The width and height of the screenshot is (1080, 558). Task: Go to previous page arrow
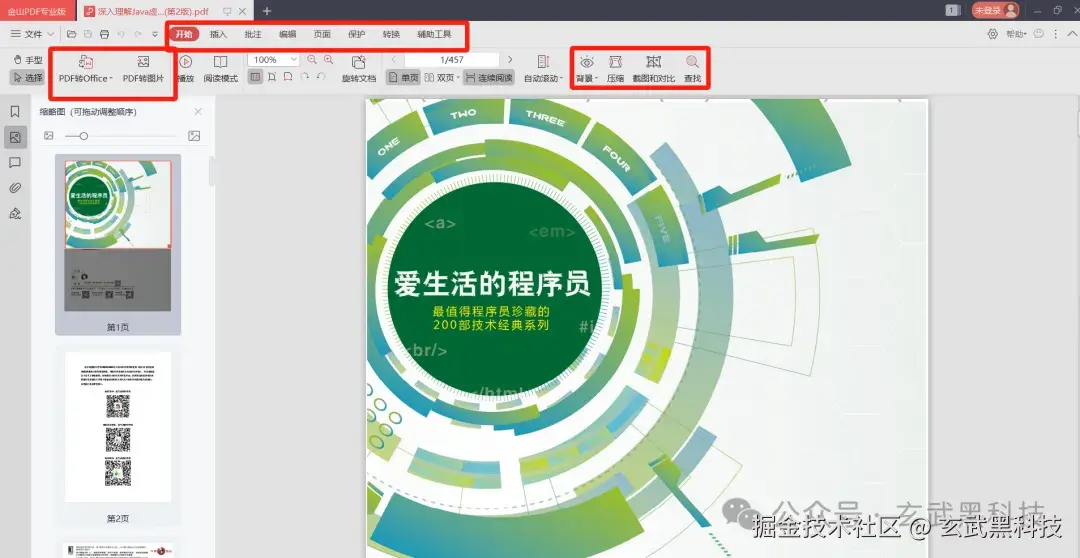click(394, 60)
